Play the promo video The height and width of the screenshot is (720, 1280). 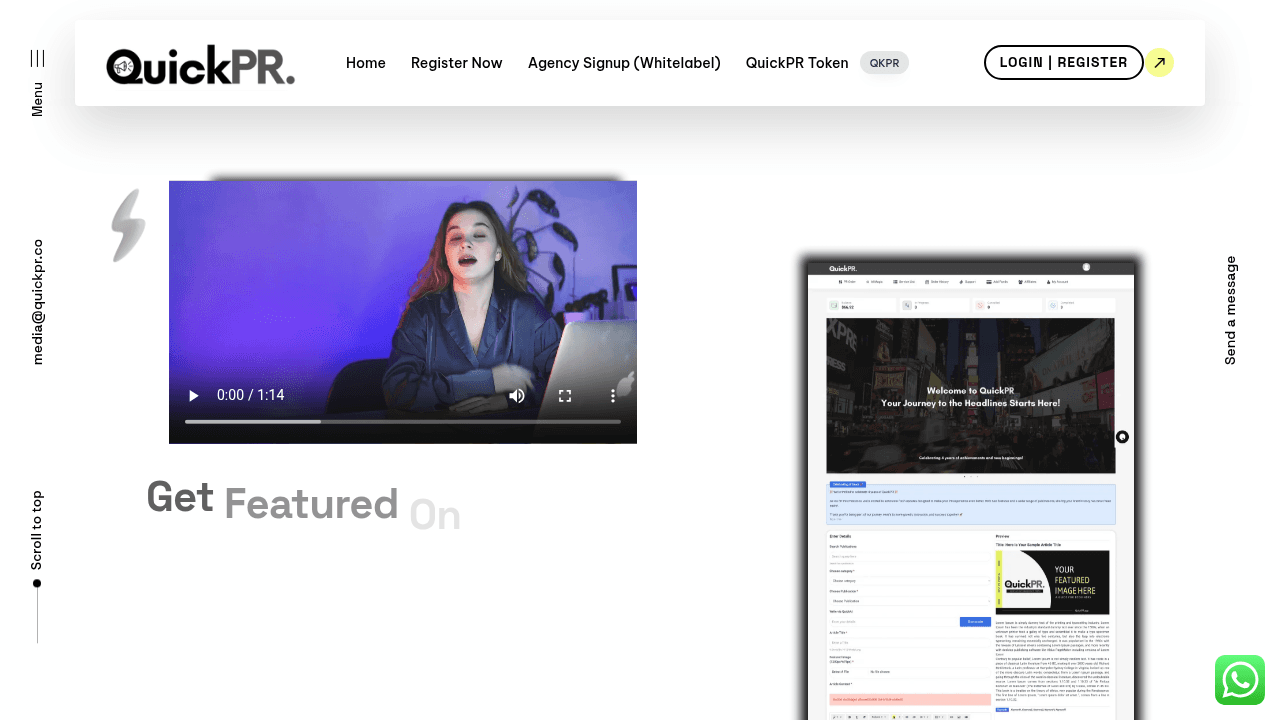[x=194, y=395]
